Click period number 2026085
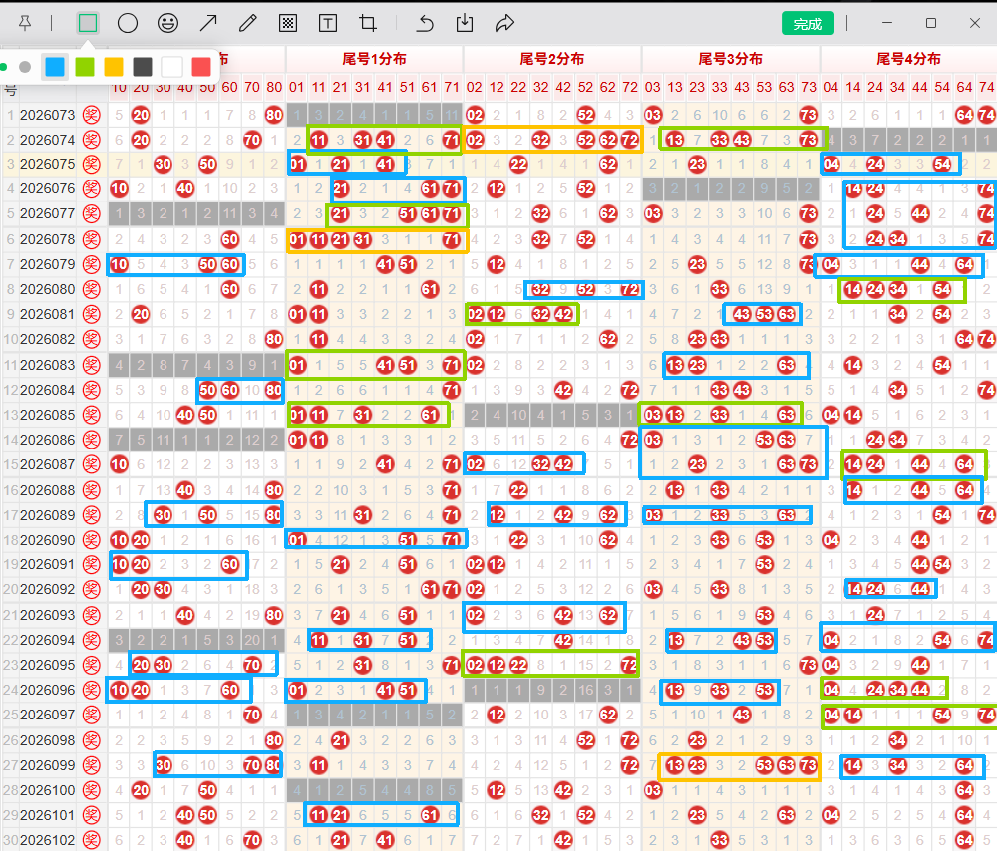The image size is (997, 851). tap(48, 415)
